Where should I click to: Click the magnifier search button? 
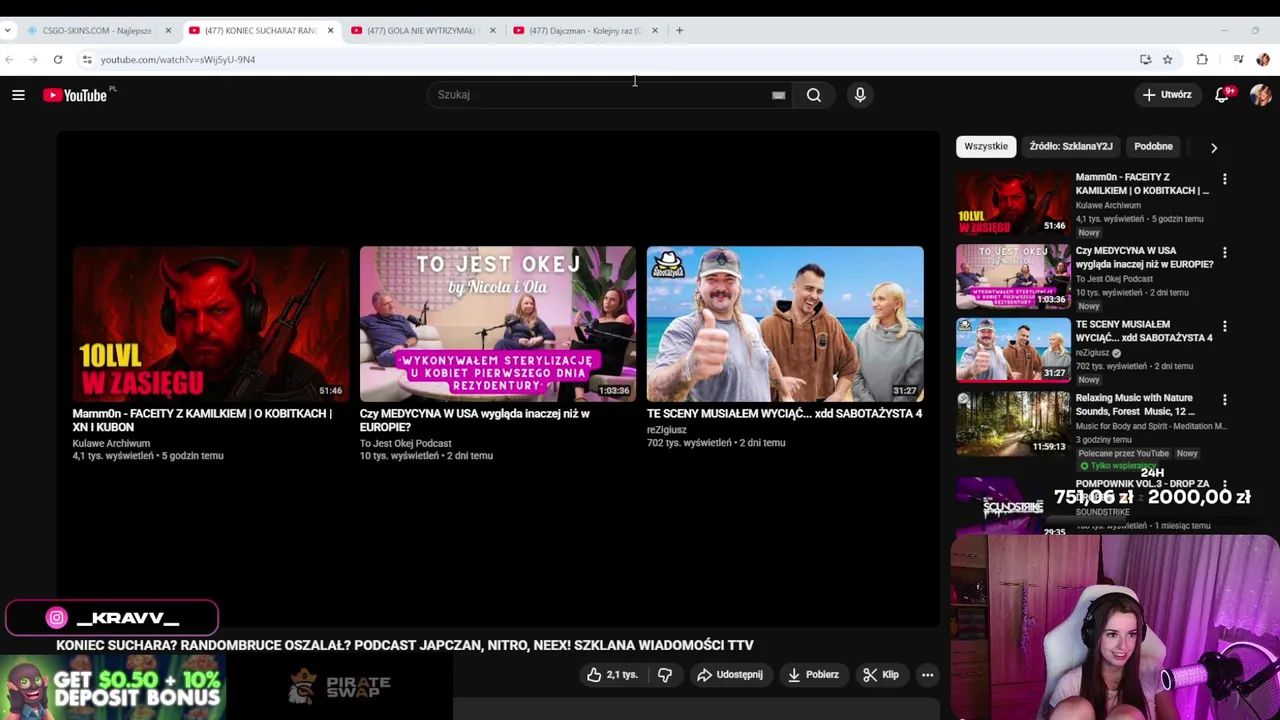click(814, 95)
